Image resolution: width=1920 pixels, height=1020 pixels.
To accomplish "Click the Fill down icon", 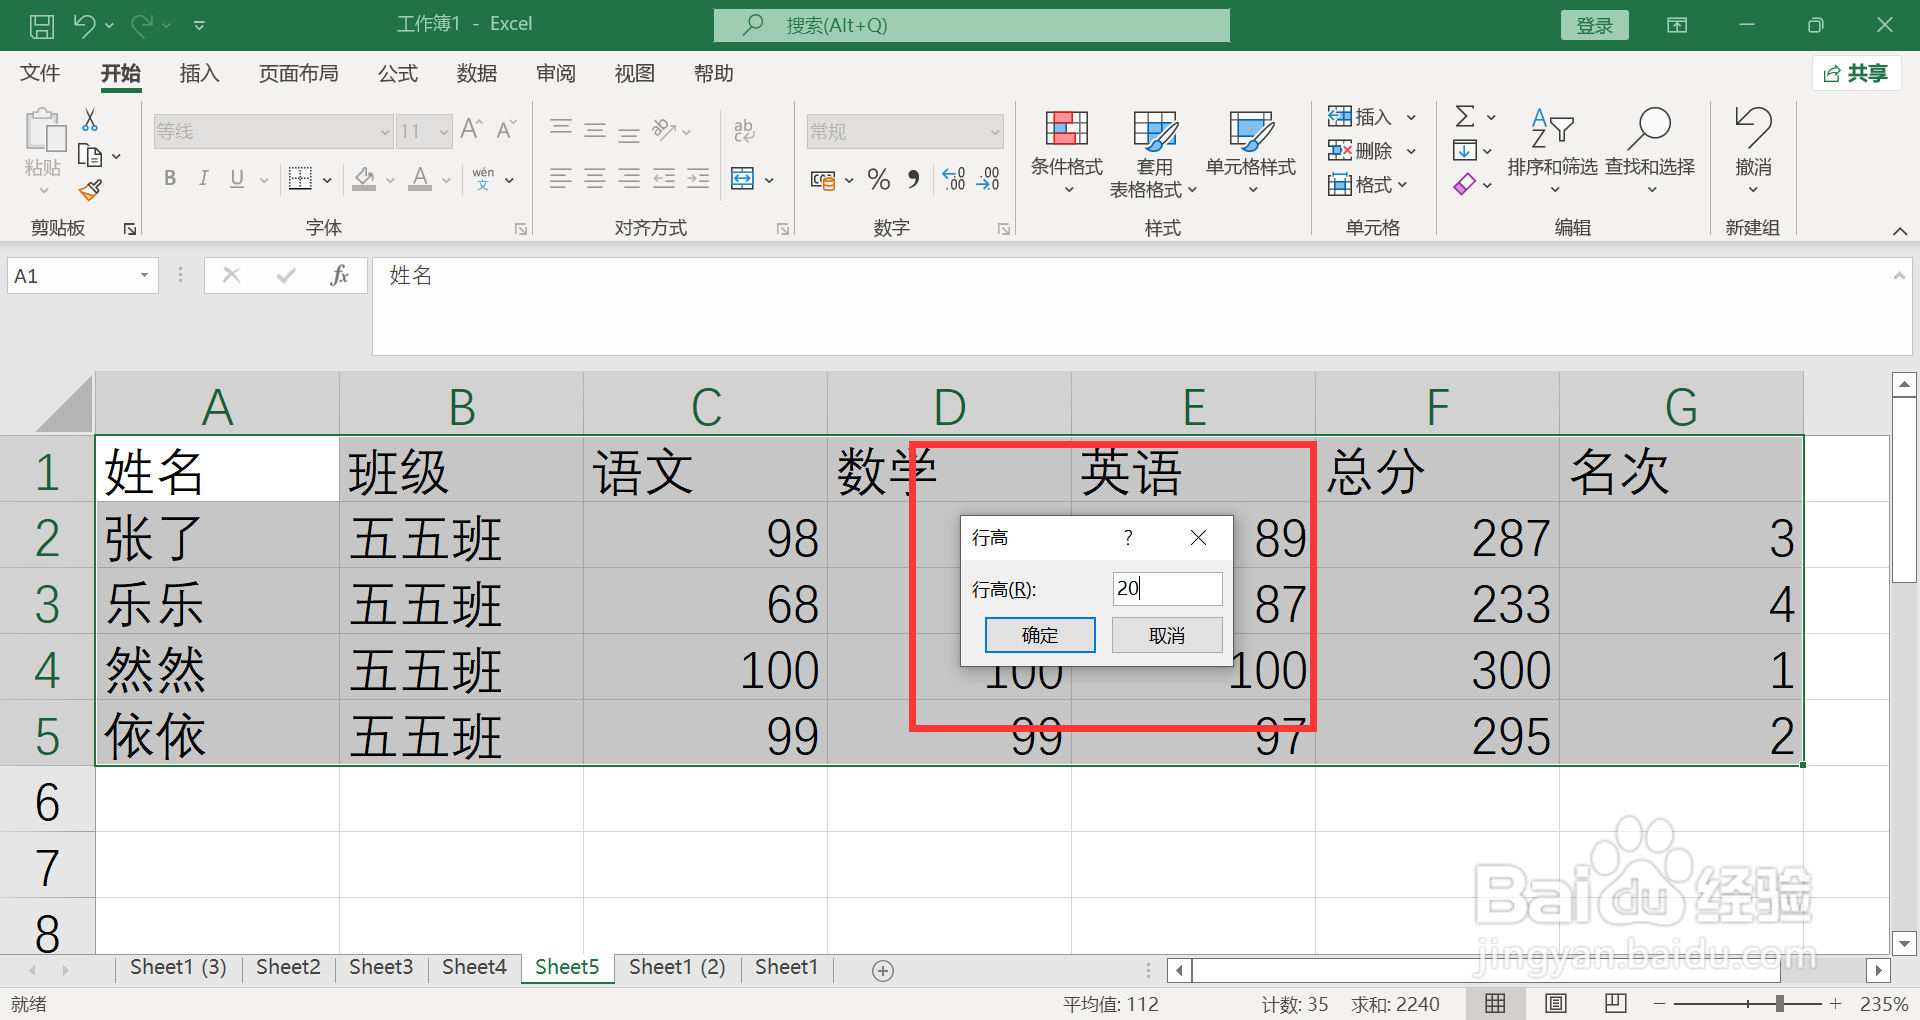I will (1465, 151).
